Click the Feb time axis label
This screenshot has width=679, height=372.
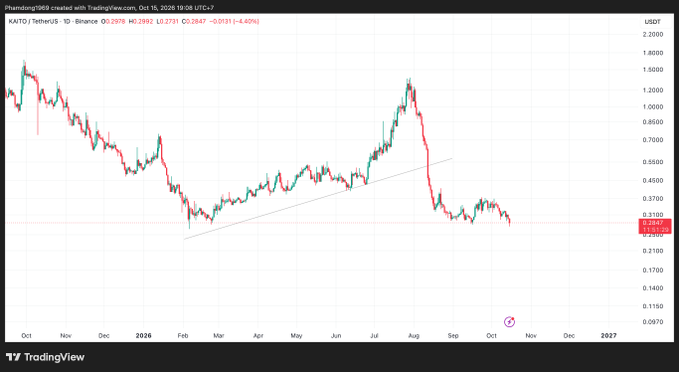pos(183,336)
